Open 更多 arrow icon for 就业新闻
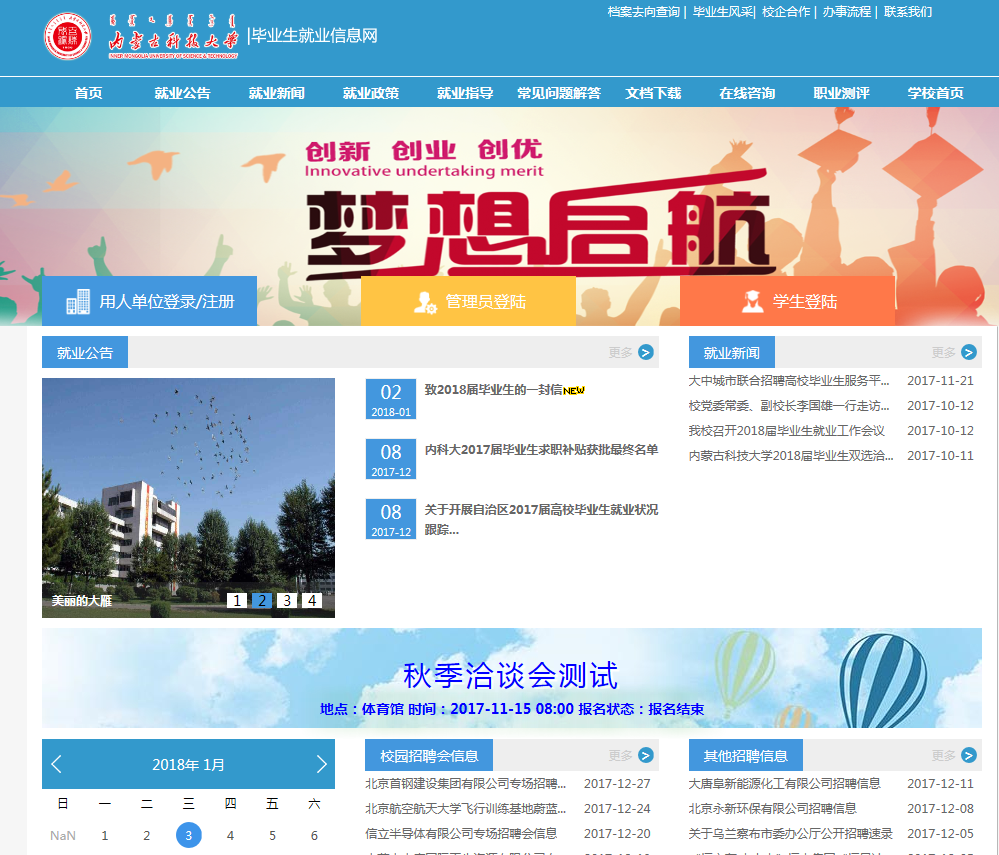The image size is (999, 855). click(x=968, y=352)
